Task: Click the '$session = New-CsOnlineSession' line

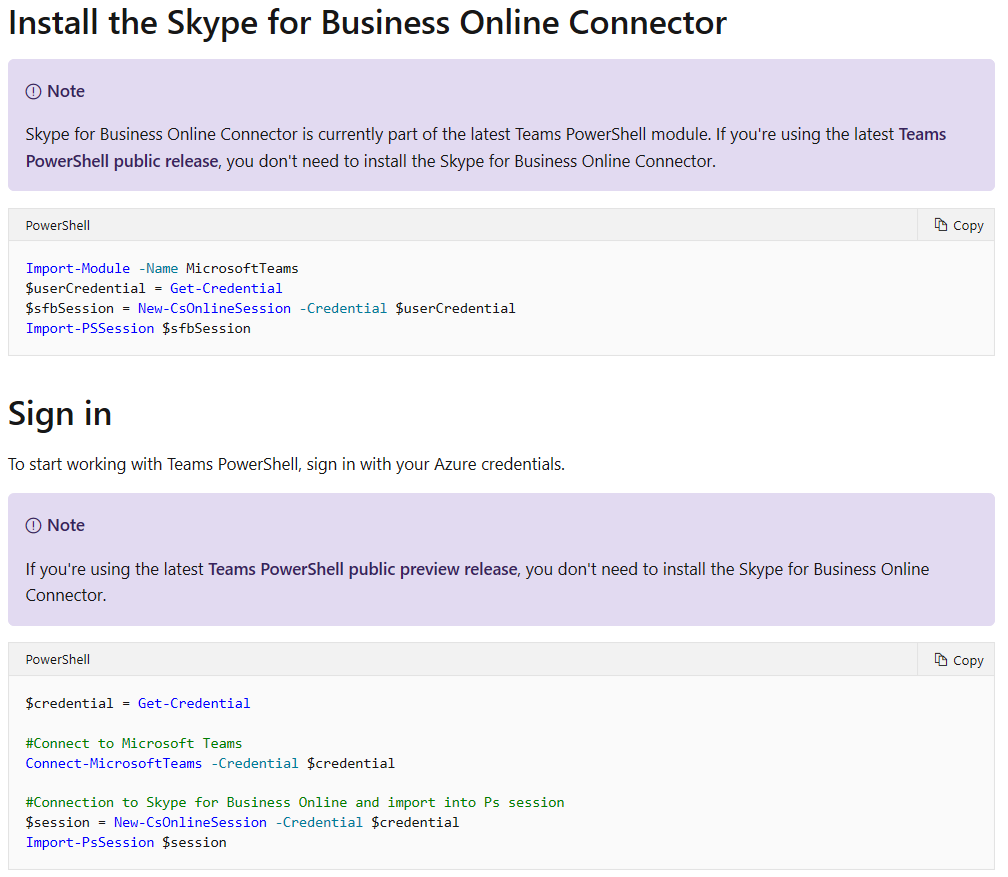Action: pyautogui.click(x=242, y=822)
